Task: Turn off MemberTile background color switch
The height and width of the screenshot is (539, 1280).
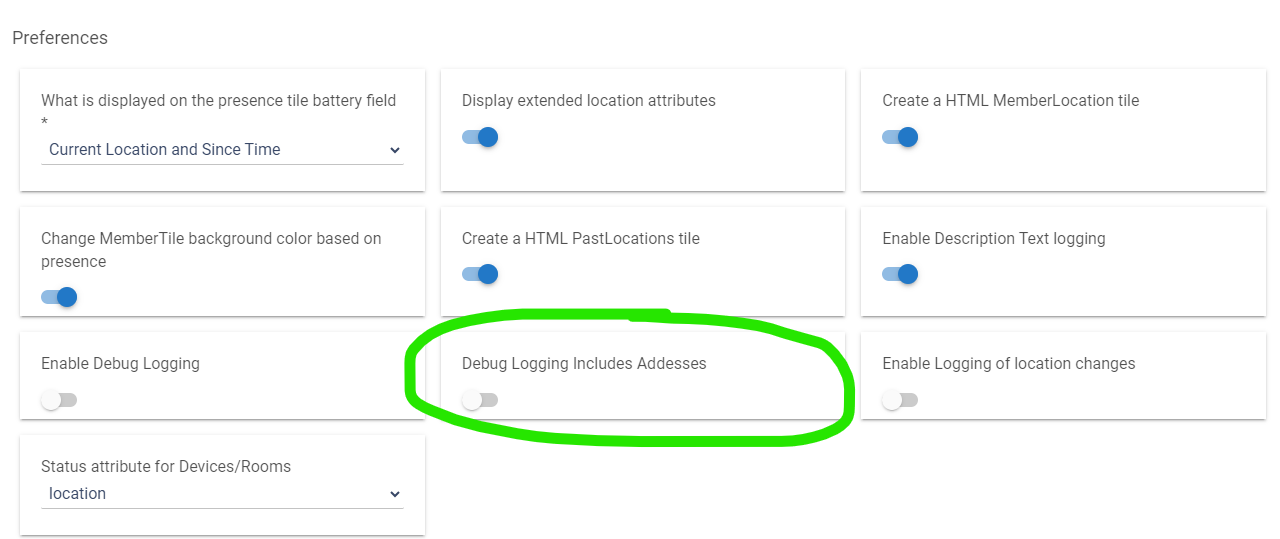Action: (59, 297)
